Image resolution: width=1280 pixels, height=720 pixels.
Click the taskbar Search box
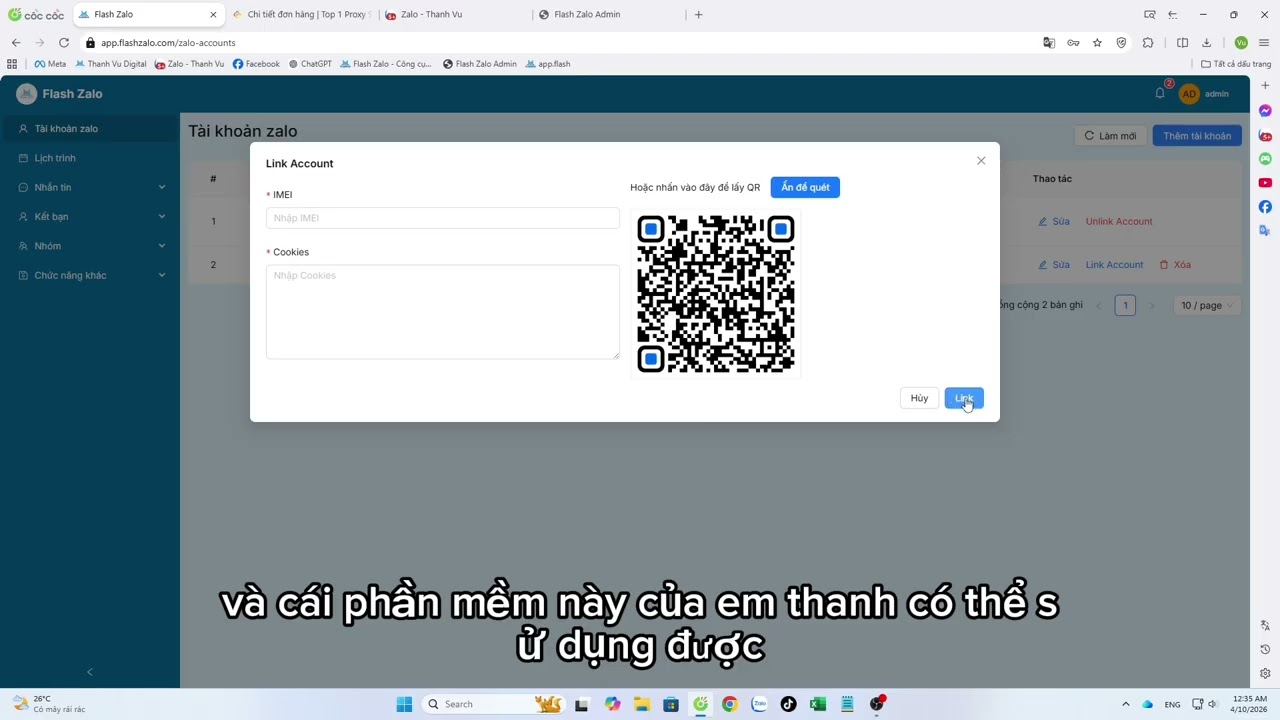point(494,704)
